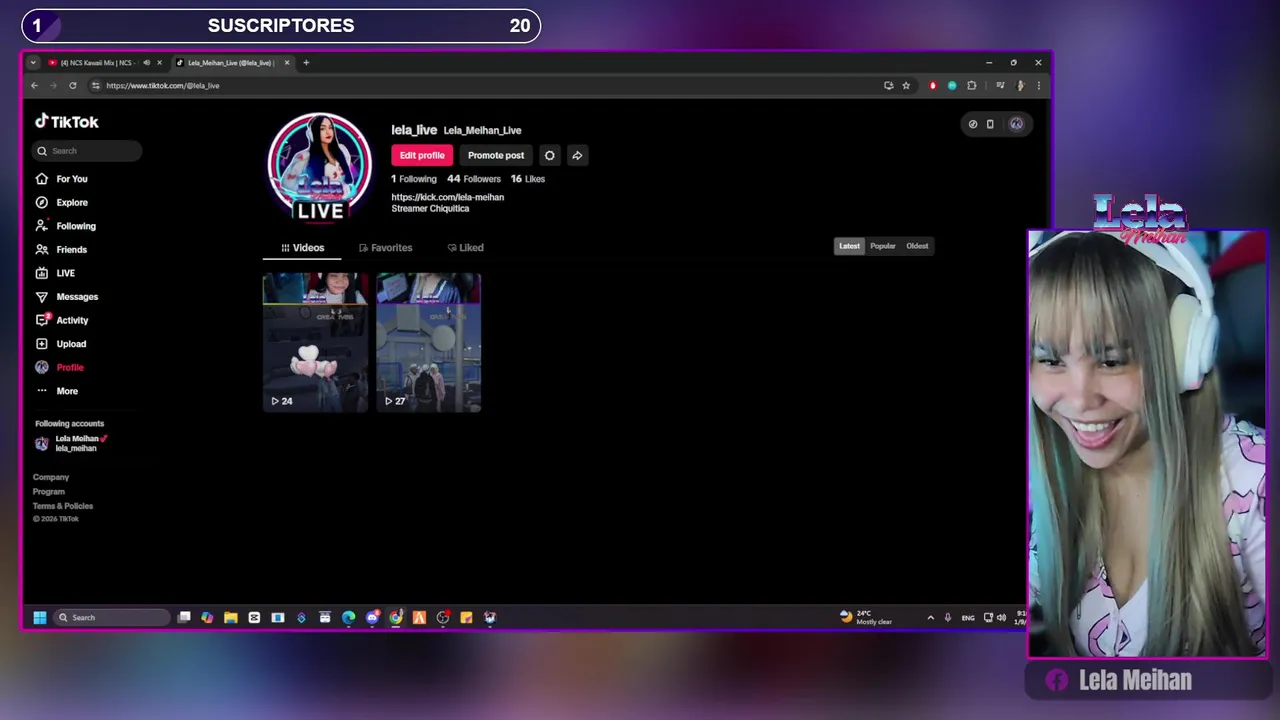Screen dimensions: 1280x720
Task: Open Friends in the sidebar
Action: point(62,249)
